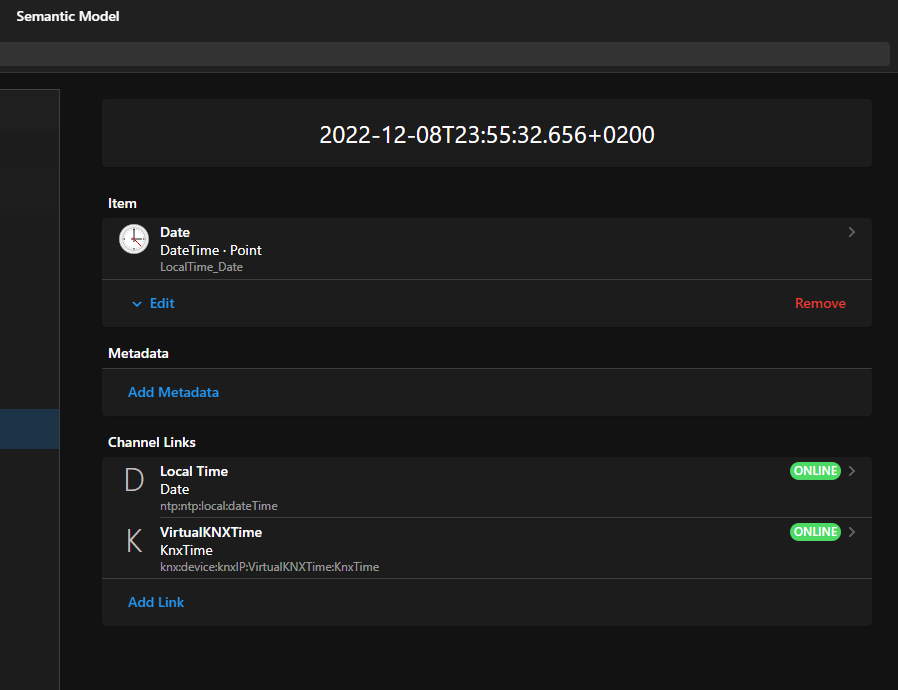Click the ONLINE badge for Local Time

coord(815,471)
